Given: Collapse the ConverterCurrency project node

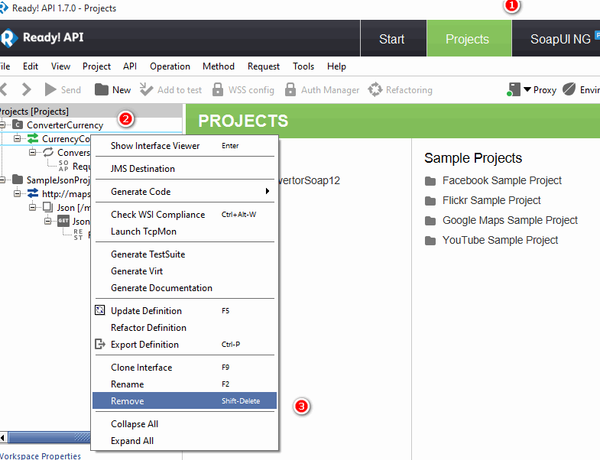Looking at the screenshot, I should click(4, 124).
